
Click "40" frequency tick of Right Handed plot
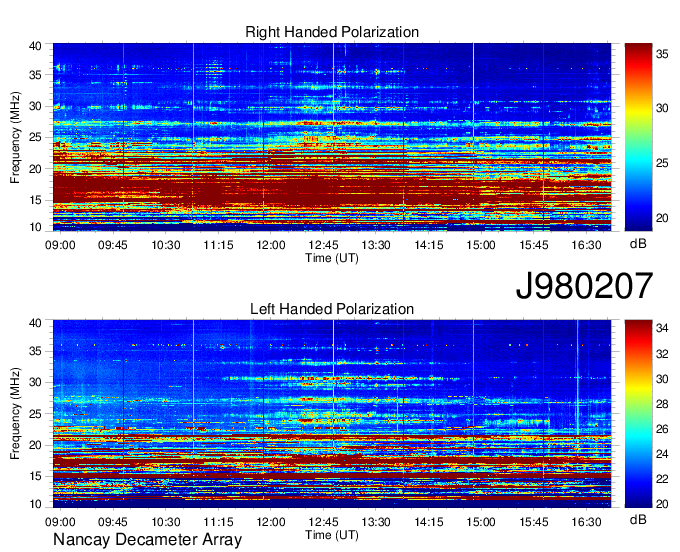[35, 46]
